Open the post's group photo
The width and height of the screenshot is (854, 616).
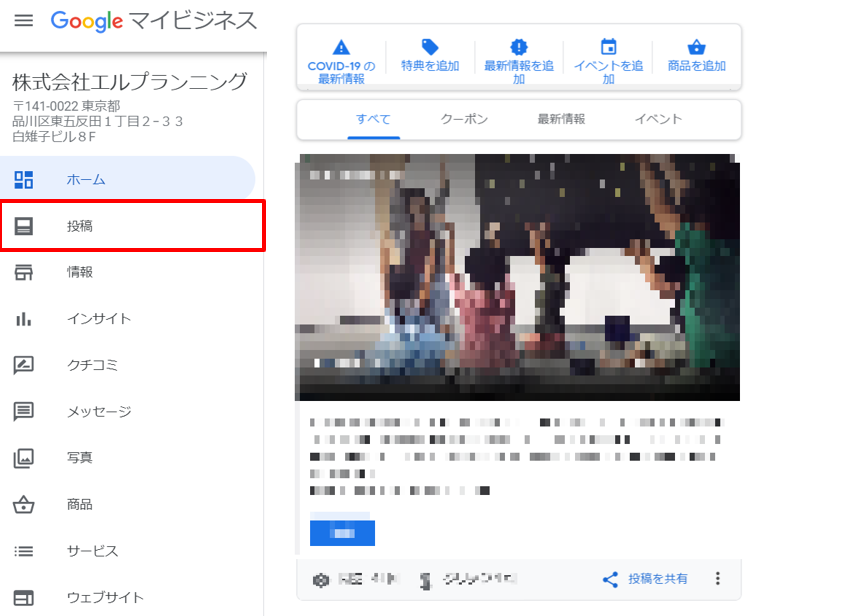click(x=517, y=277)
